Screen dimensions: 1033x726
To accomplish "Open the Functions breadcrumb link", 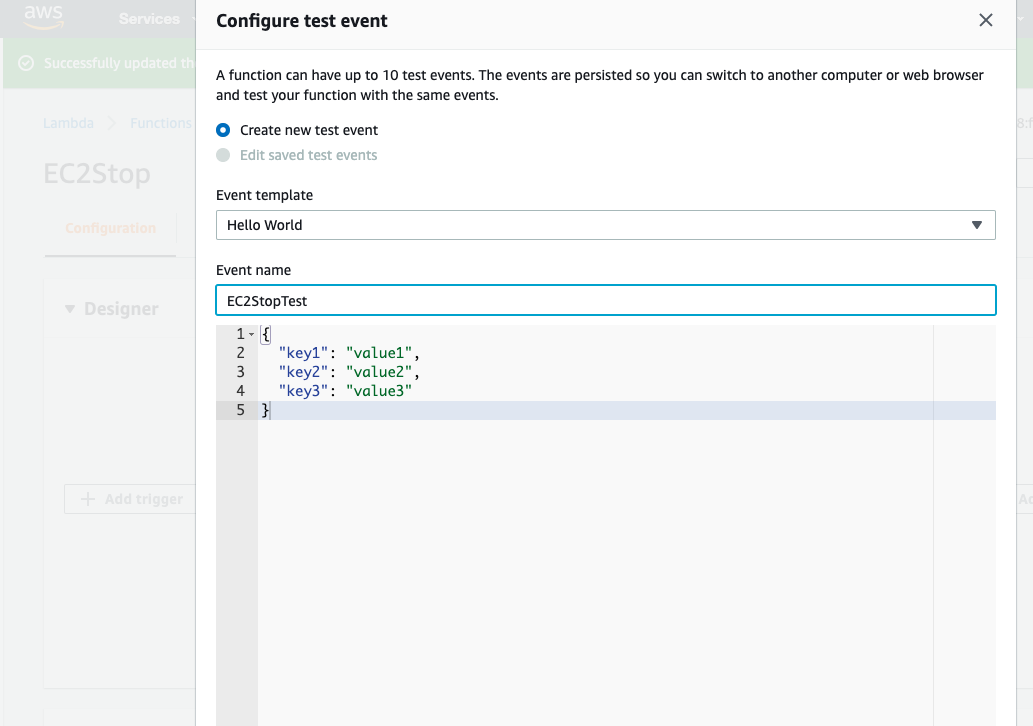I will (160, 123).
